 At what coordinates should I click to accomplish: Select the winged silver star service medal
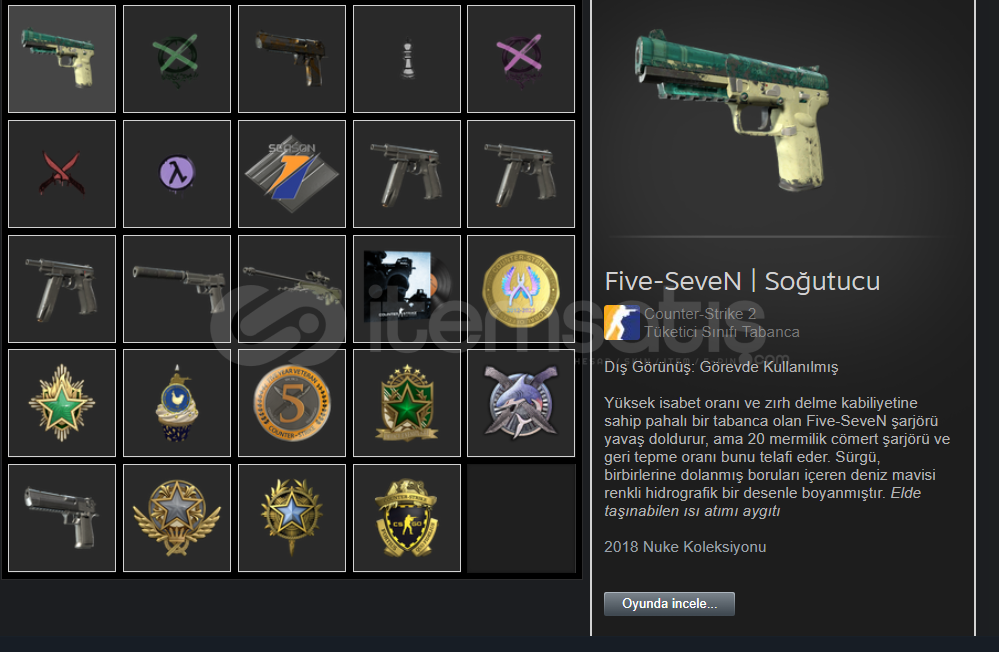[x=177, y=518]
